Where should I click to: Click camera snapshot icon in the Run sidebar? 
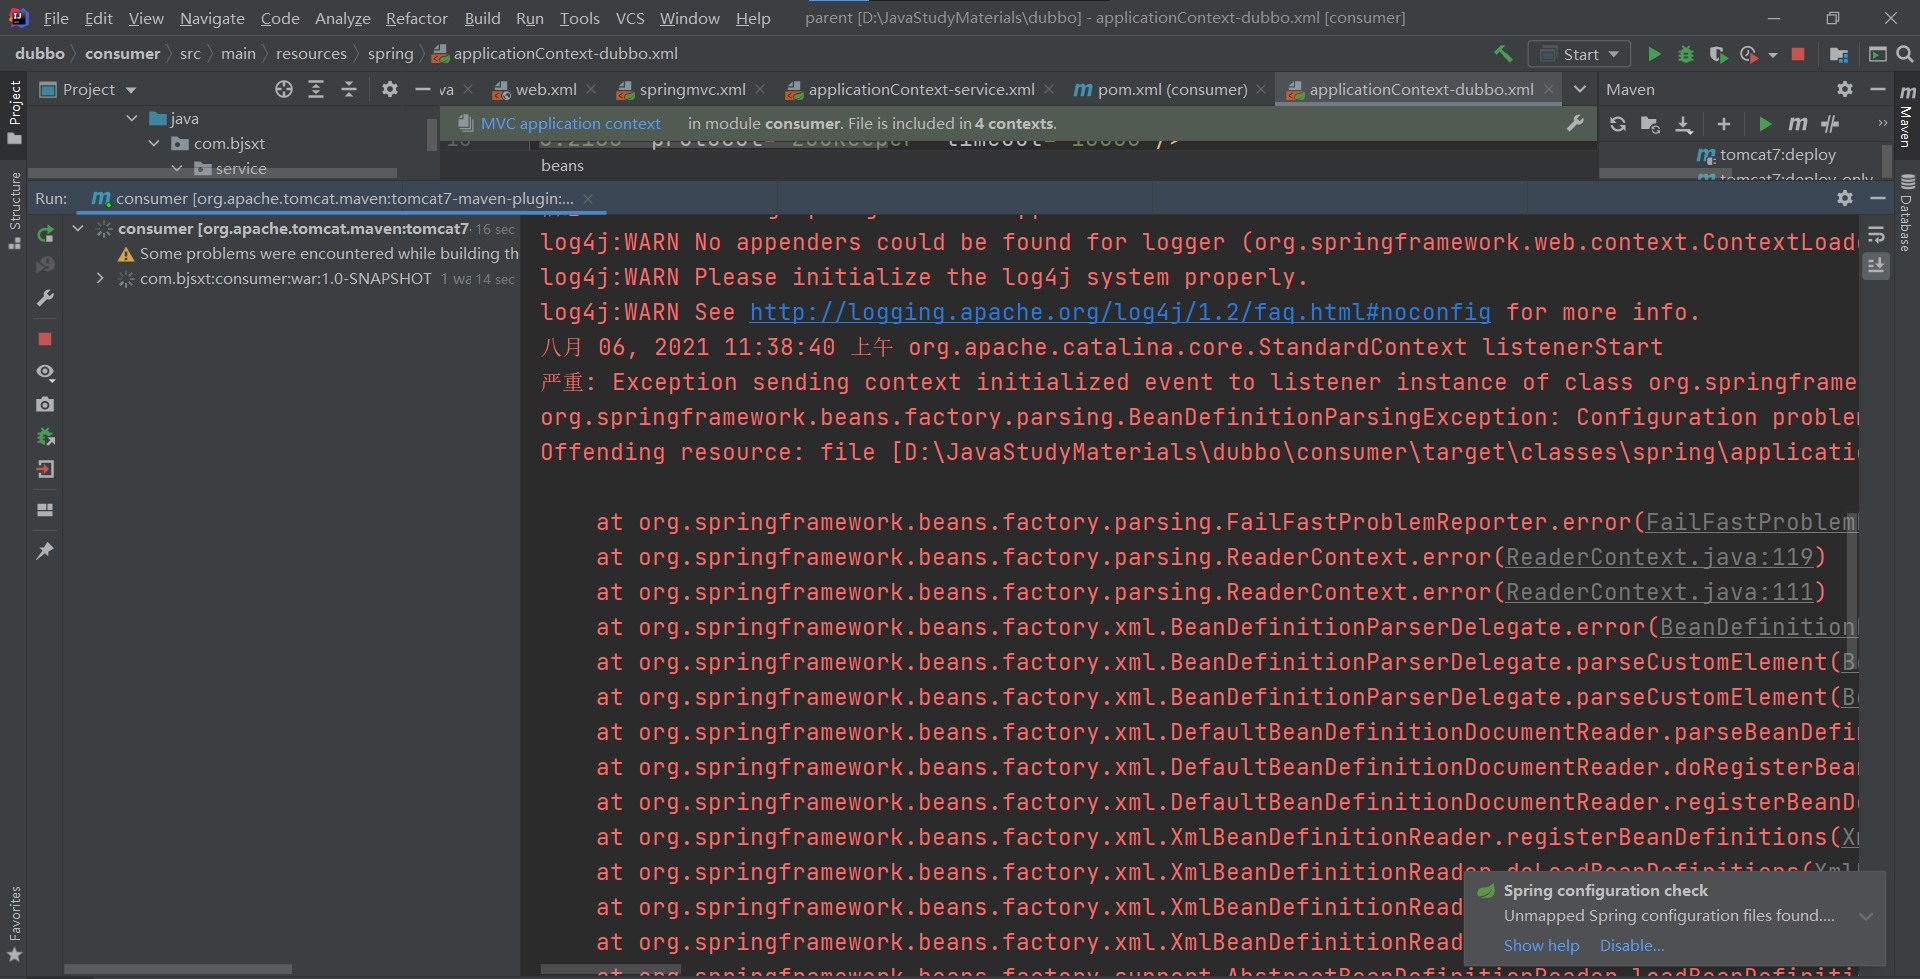pyautogui.click(x=45, y=404)
